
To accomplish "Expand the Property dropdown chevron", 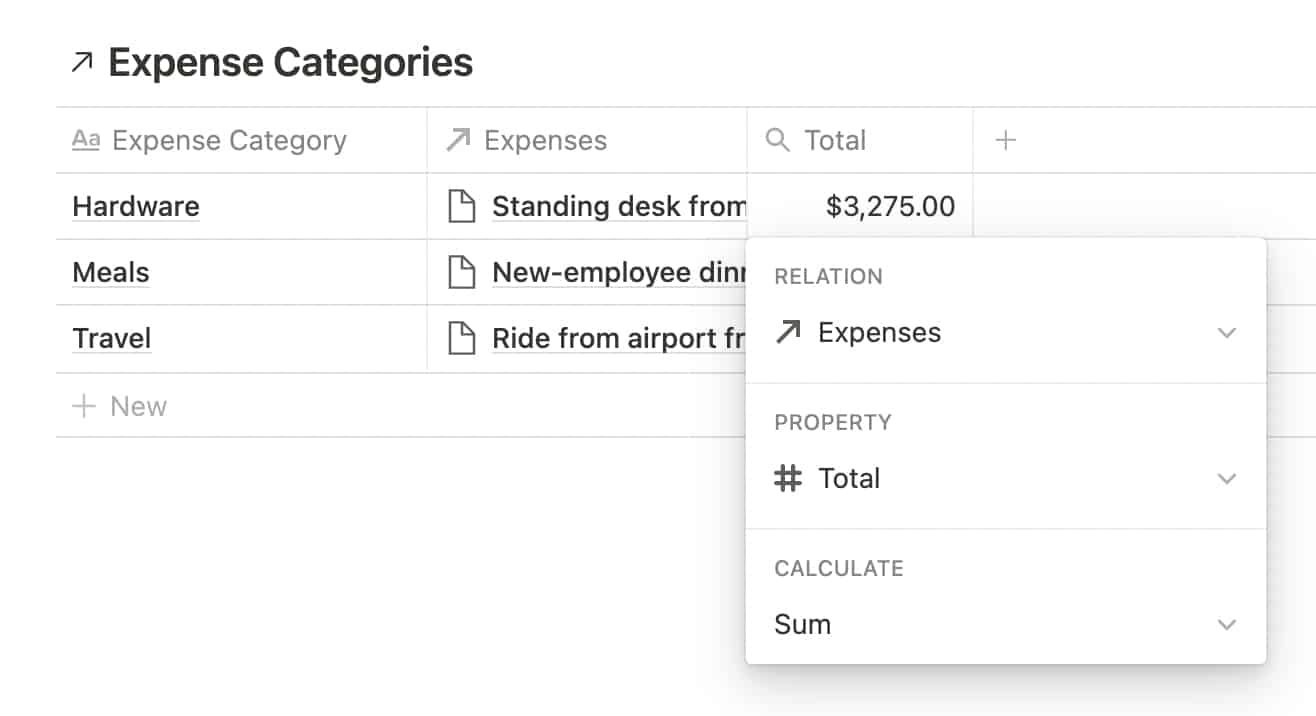I will coord(1227,479).
